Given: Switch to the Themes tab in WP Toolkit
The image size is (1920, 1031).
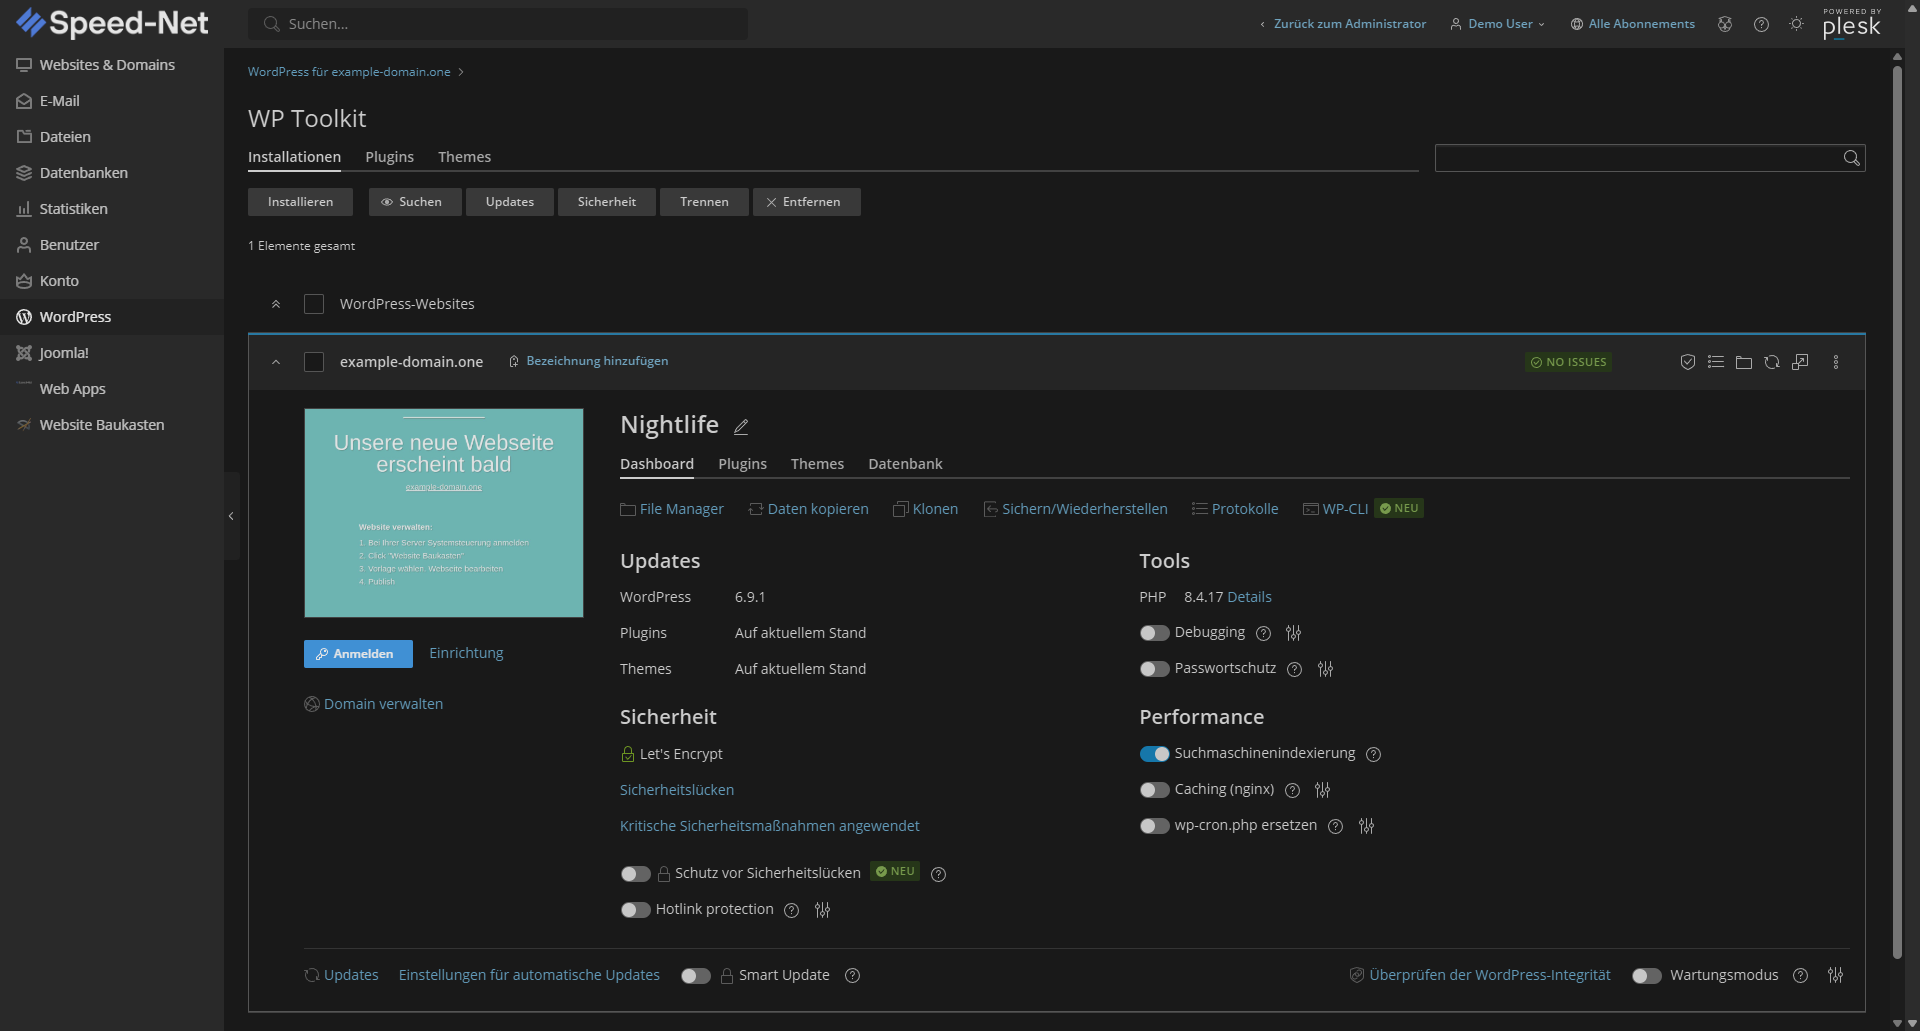Looking at the screenshot, I should pyautogui.click(x=464, y=157).
